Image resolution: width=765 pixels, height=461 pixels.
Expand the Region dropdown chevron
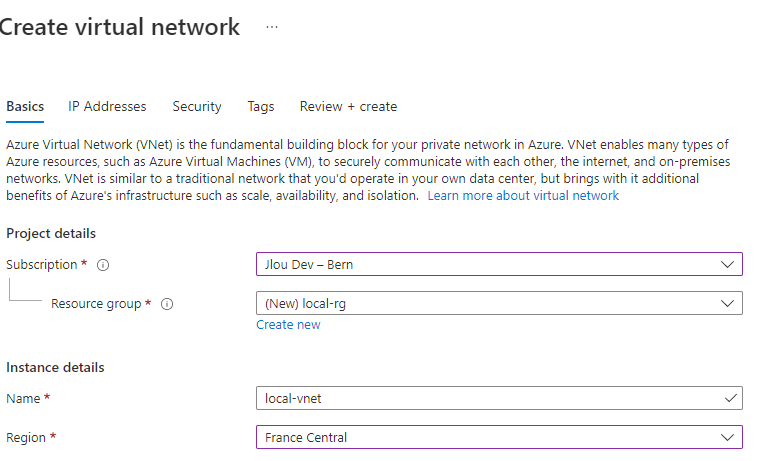[727, 438]
